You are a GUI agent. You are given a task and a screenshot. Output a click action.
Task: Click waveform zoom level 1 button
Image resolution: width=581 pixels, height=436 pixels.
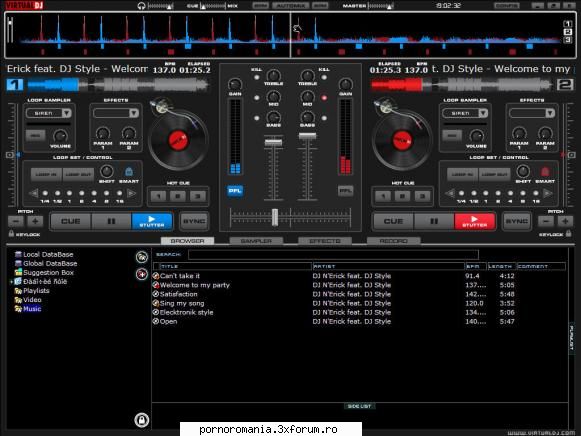pos(568,24)
